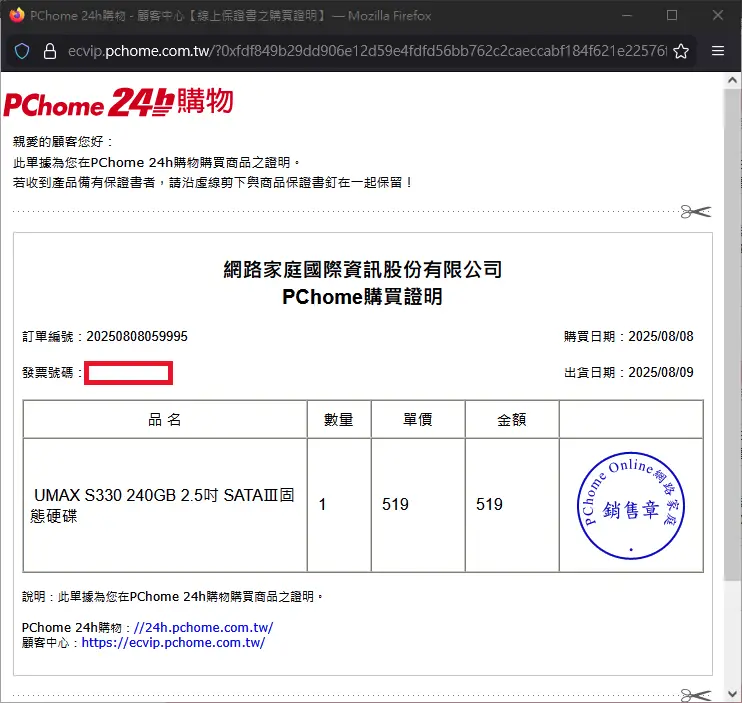Bookmark this page with the star icon
The image size is (742, 703).
[681, 51]
